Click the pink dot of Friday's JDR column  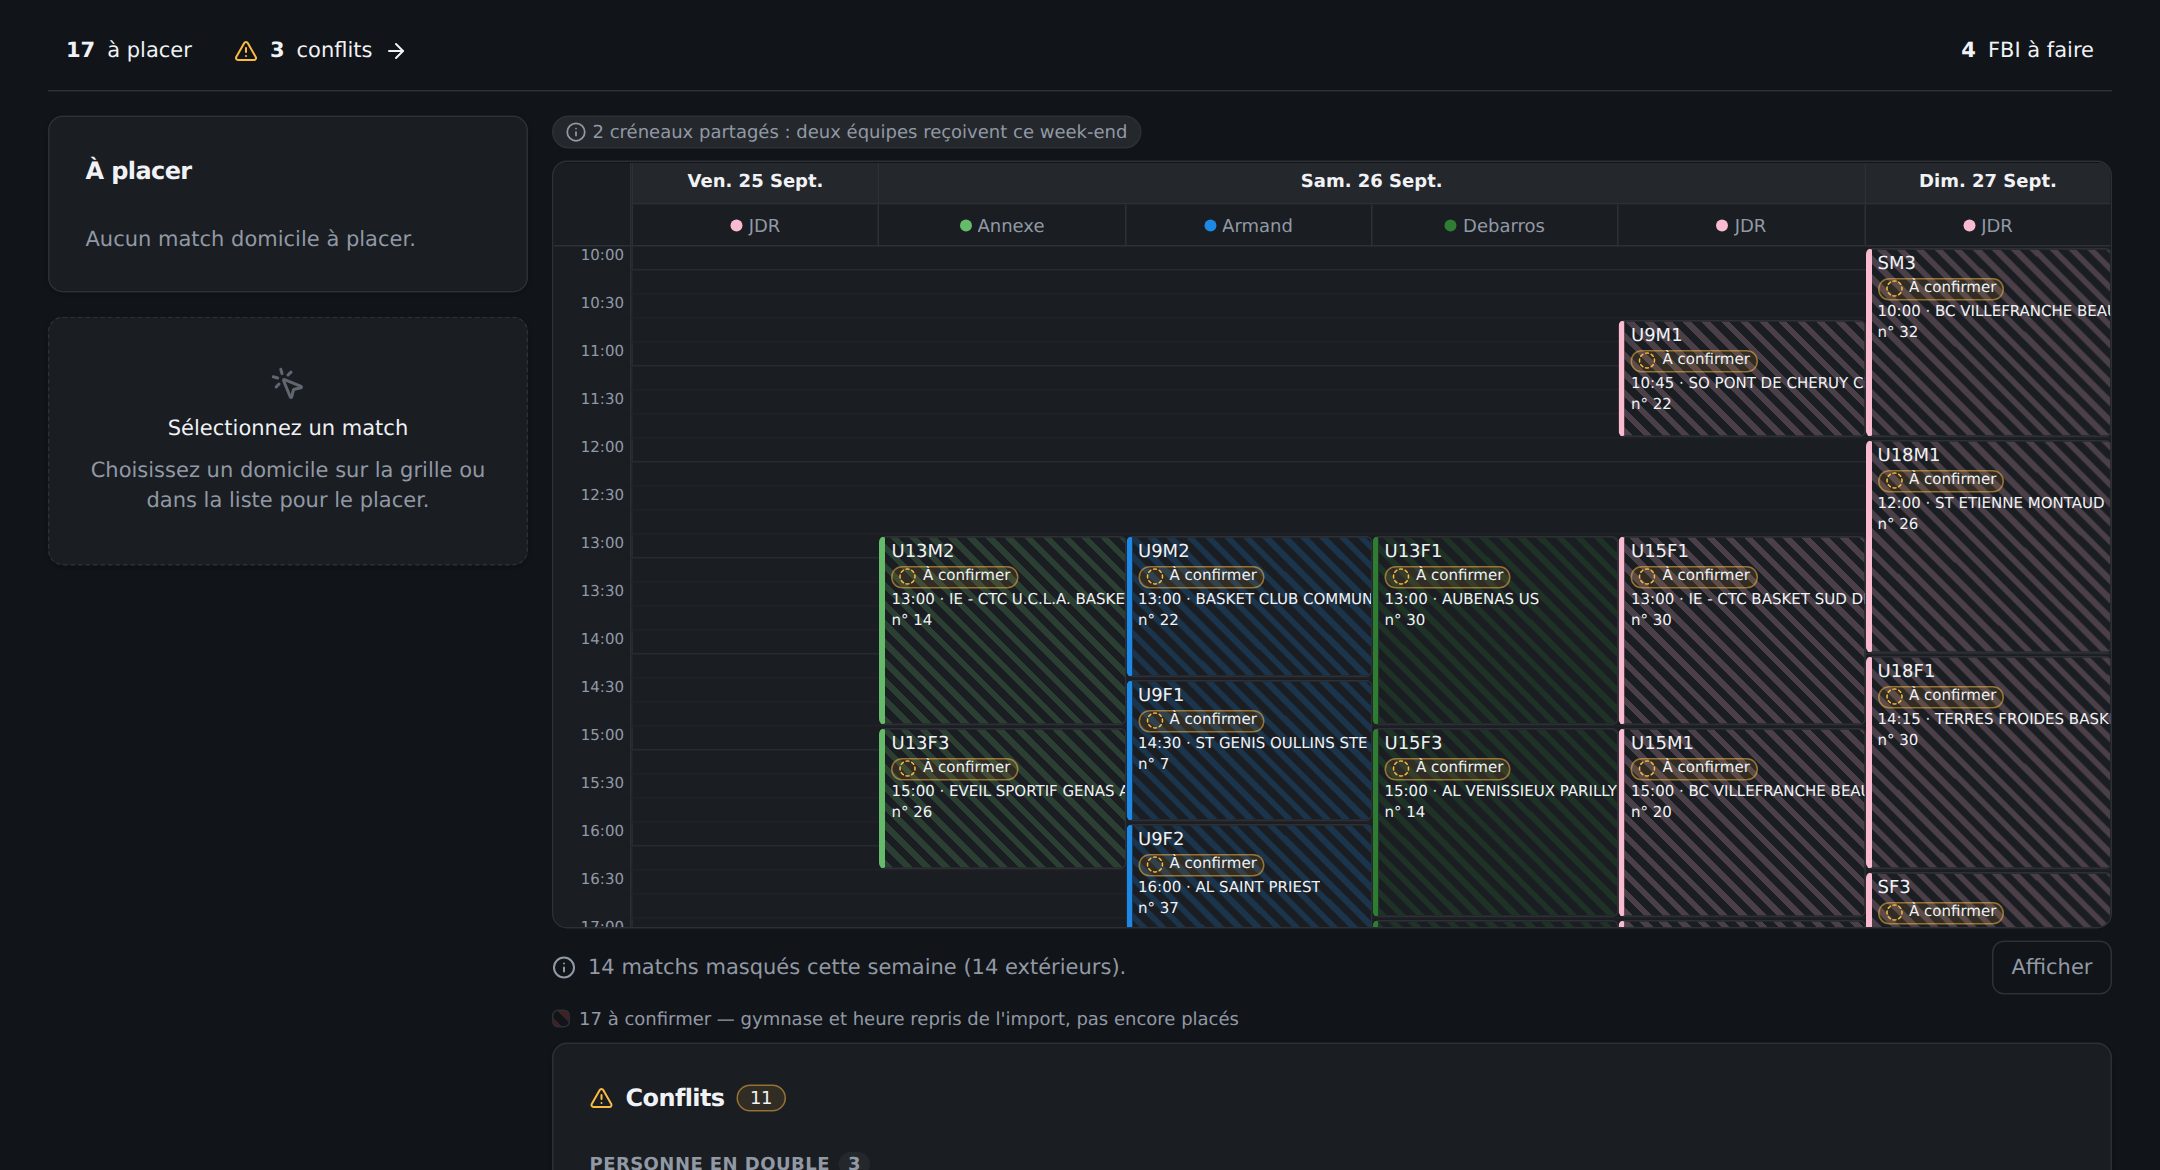click(736, 226)
